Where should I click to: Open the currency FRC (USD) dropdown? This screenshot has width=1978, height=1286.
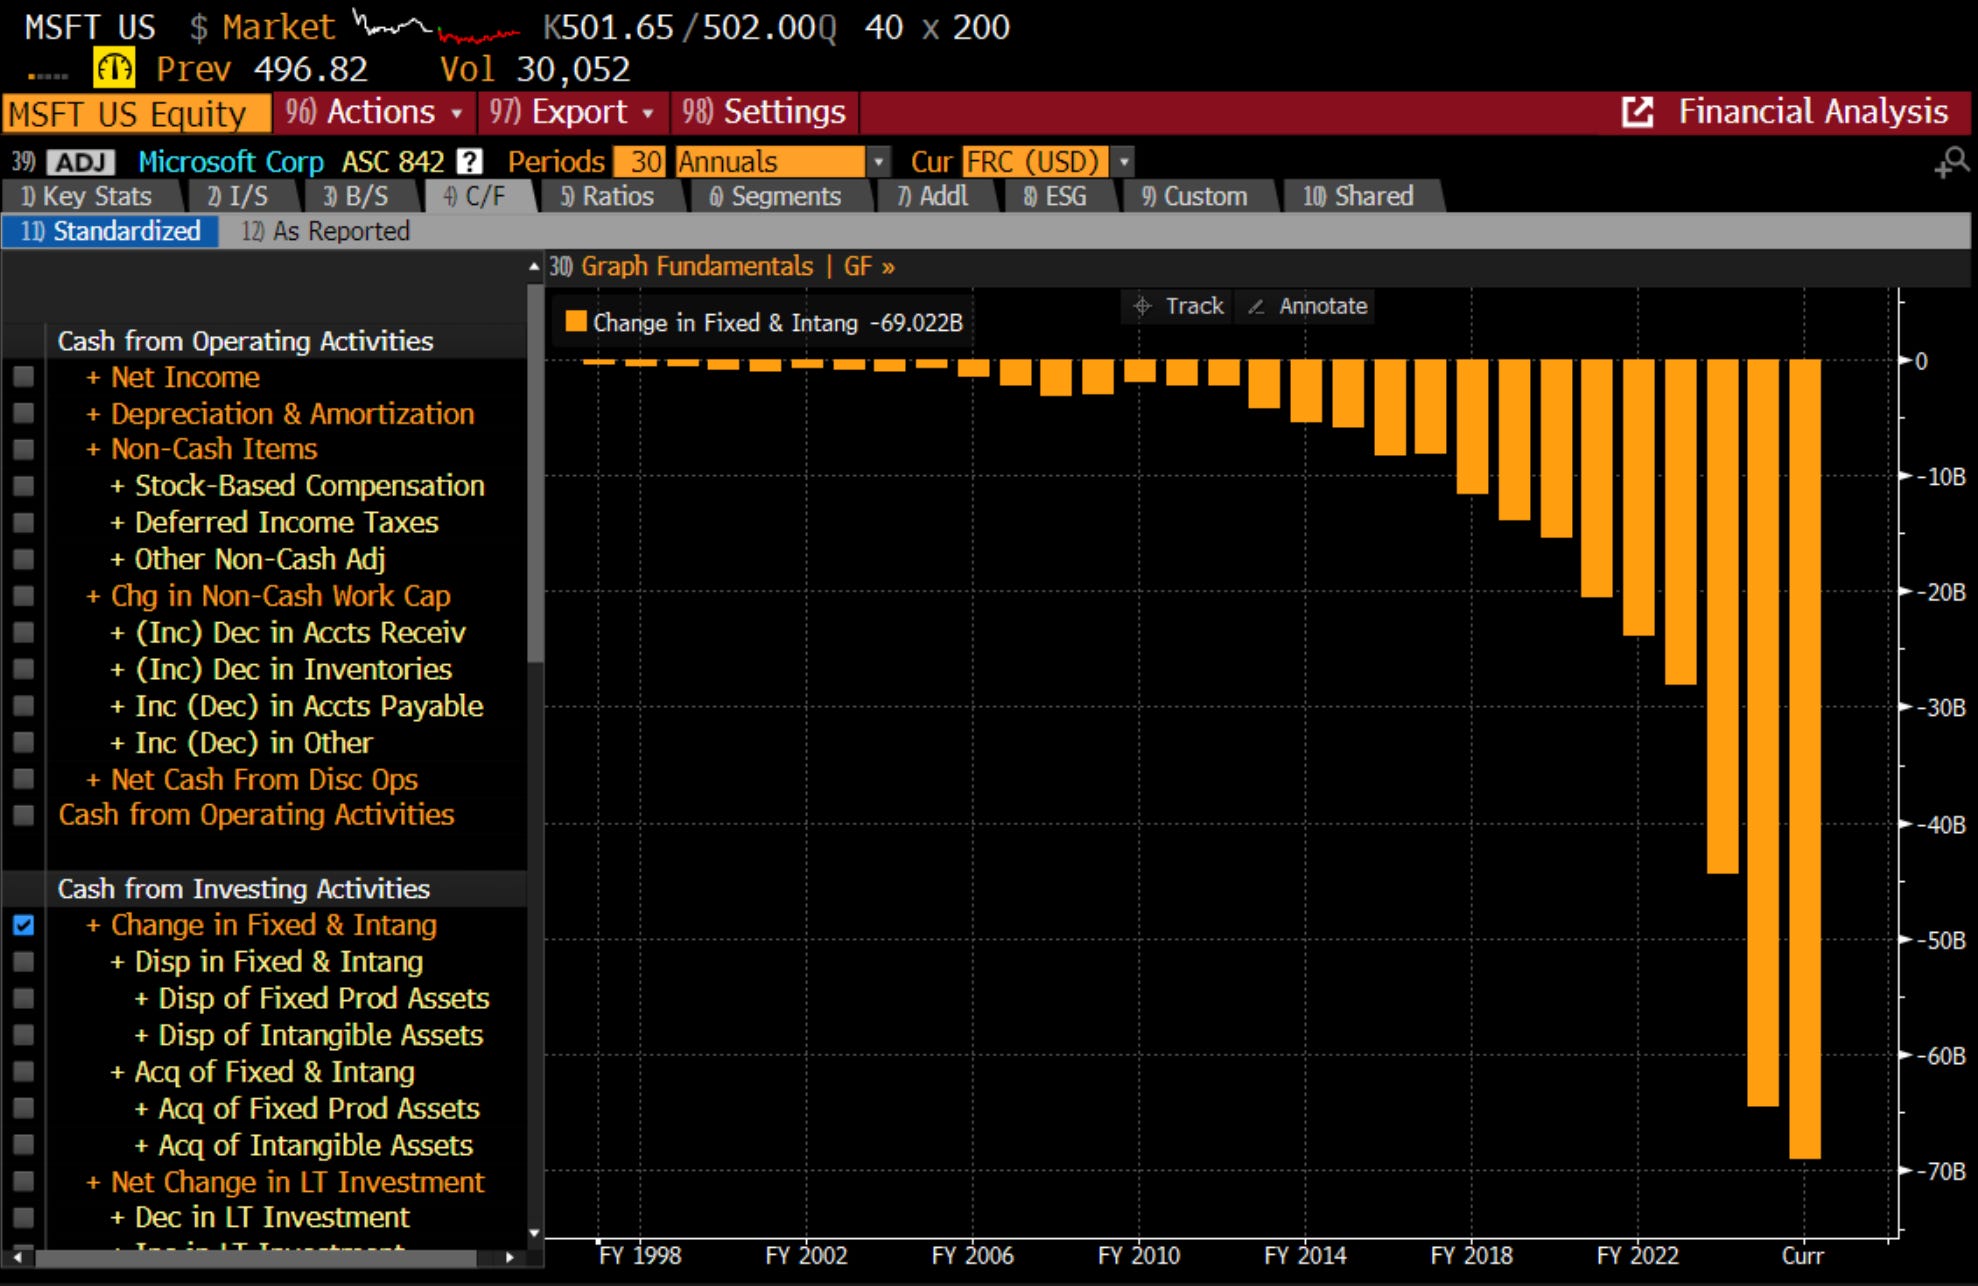[x=1124, y=162]
